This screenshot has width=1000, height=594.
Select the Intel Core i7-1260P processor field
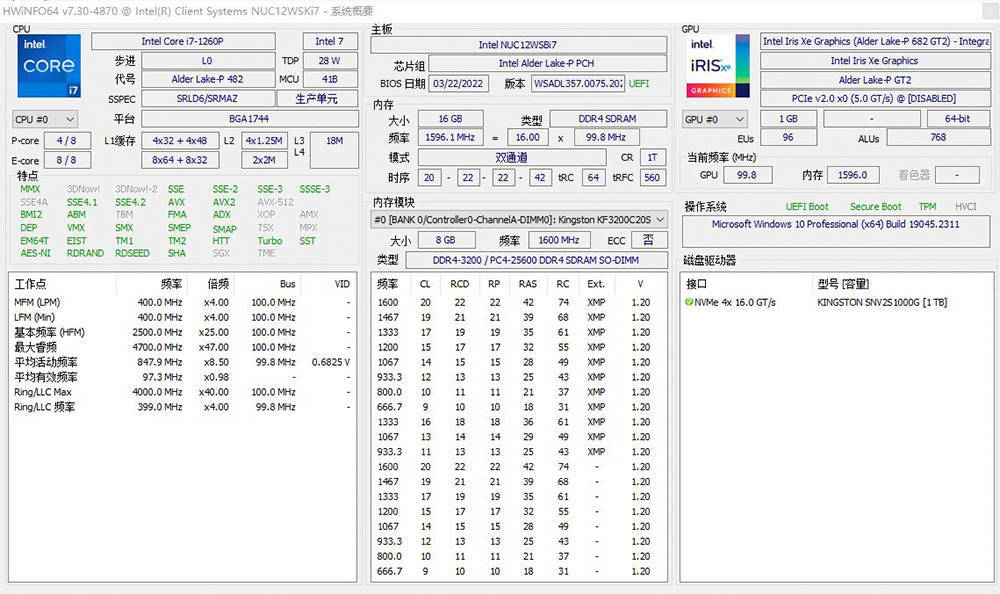tap(183, 41)
